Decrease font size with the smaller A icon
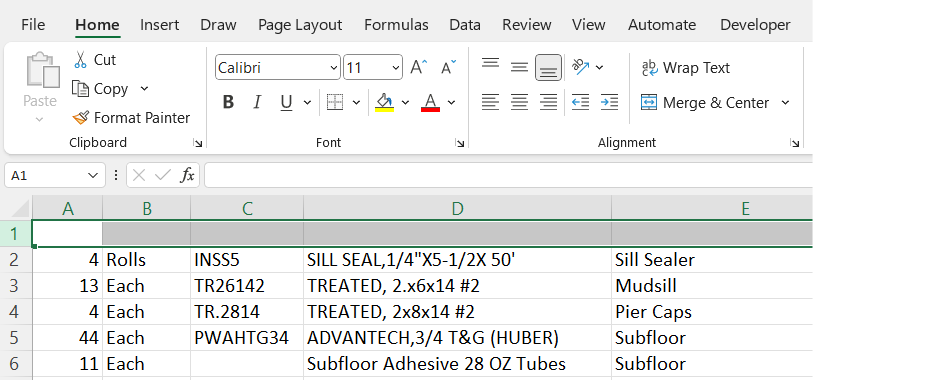 [x=448, y=67]
